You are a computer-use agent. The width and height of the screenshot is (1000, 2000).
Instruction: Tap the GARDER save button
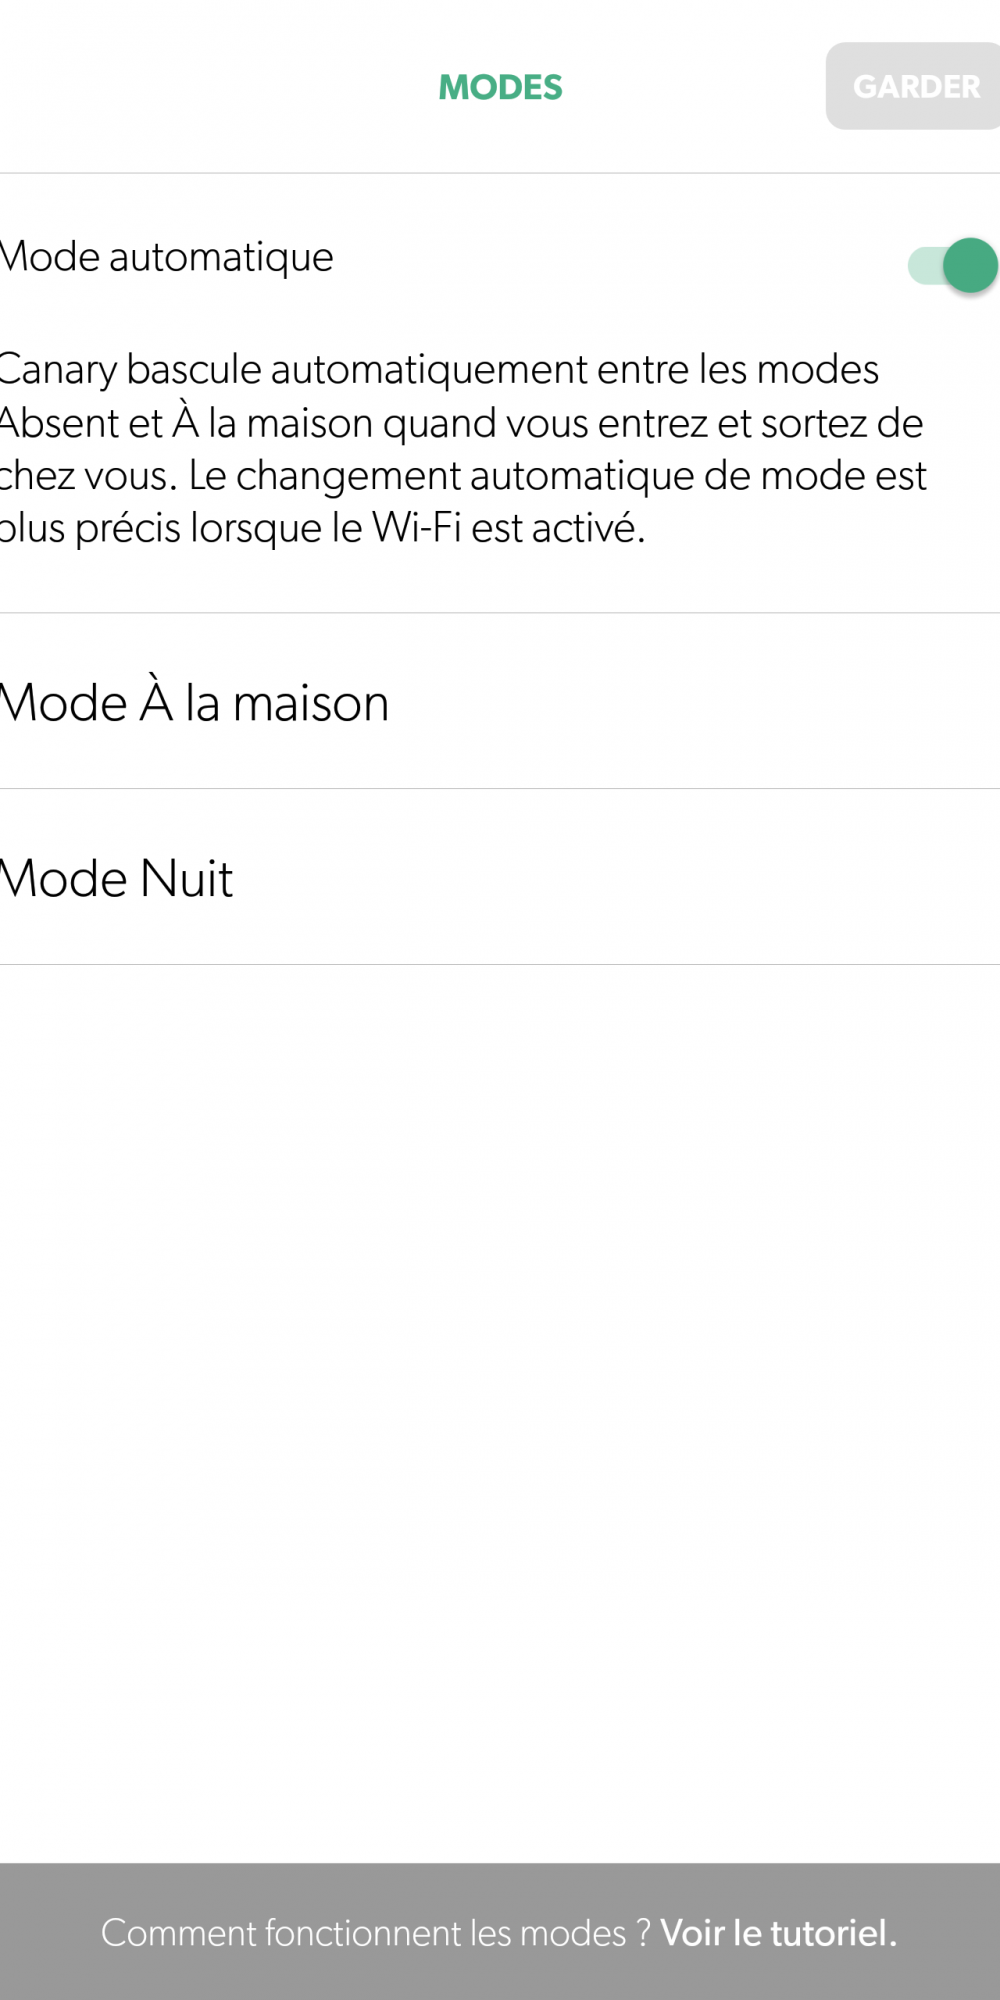pyautogui.click(x=914, y=86)
